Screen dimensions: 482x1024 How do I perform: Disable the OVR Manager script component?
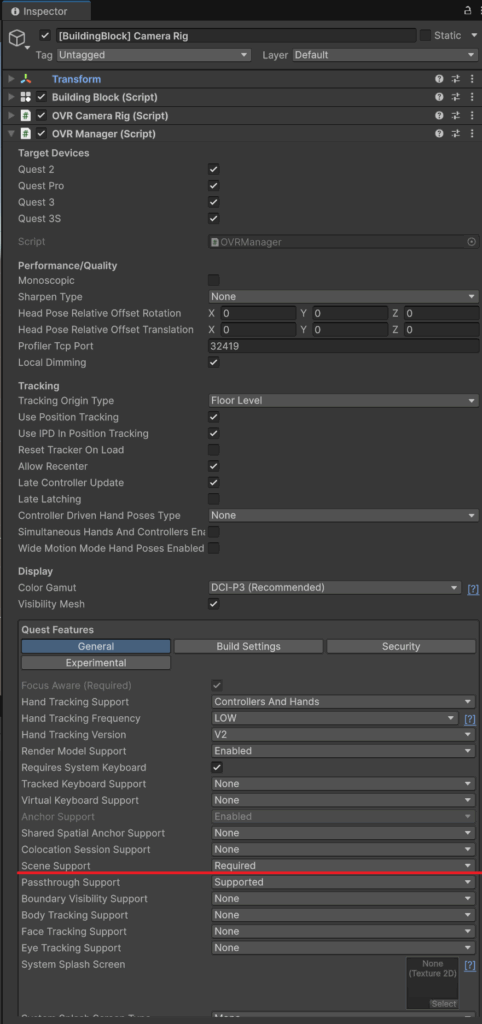click(41, 134)
